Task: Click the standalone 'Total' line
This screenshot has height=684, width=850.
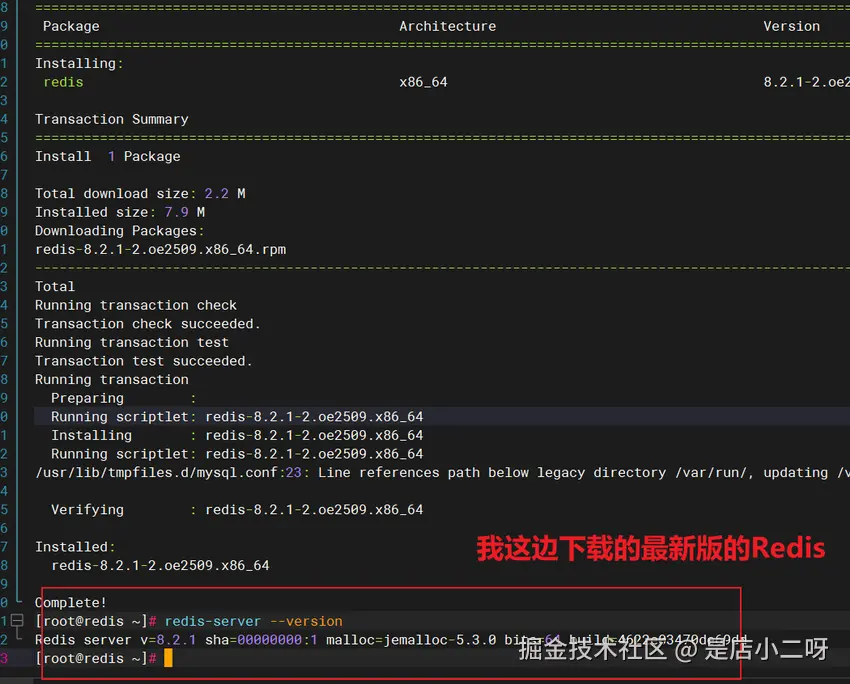Action: 55,286
